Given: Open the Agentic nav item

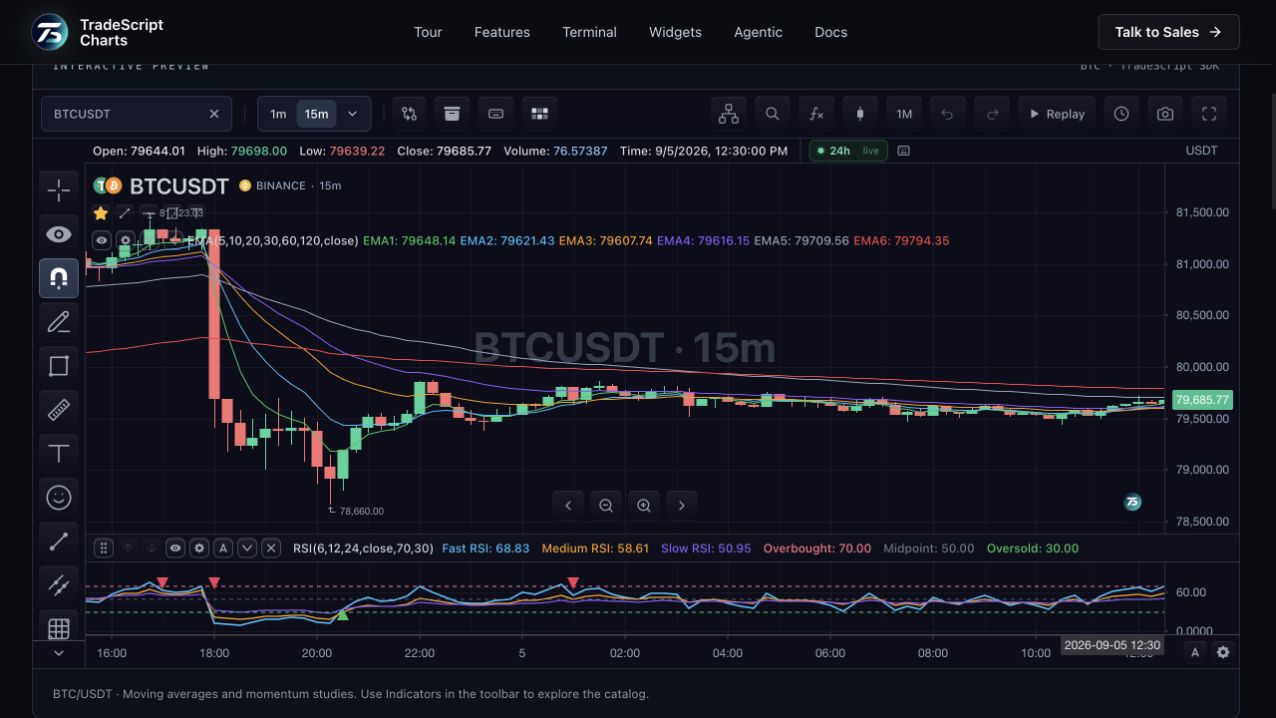Looking at the screenshot, I should (x=758, y=32).
